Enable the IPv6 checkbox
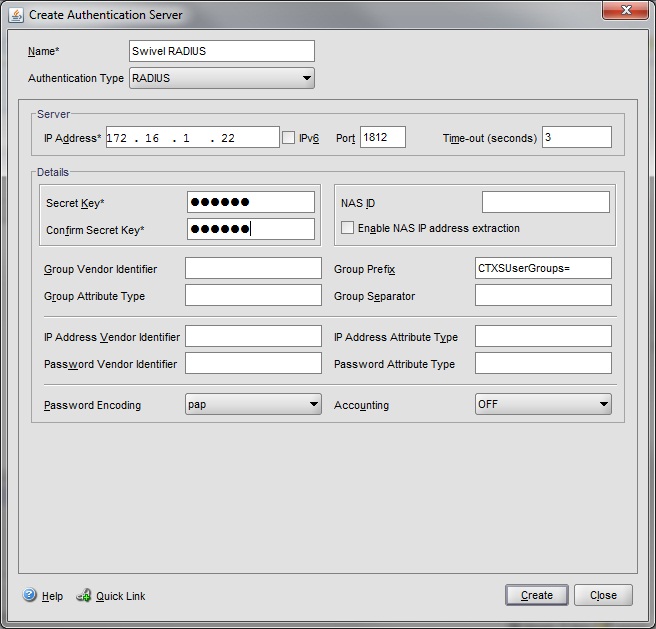Viewport: 656px width, 629px height. [x=288, y=138]
